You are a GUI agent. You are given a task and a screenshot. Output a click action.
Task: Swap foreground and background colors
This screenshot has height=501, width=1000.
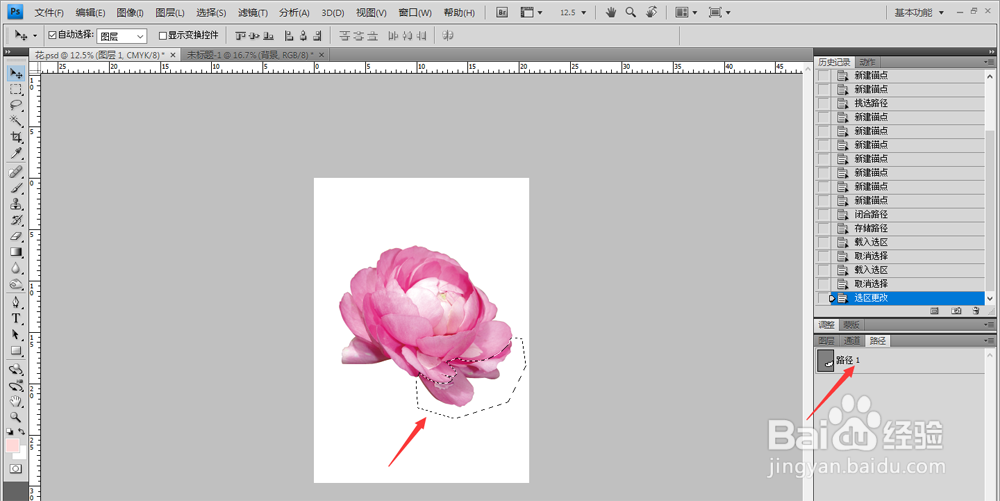pos(22,432)
